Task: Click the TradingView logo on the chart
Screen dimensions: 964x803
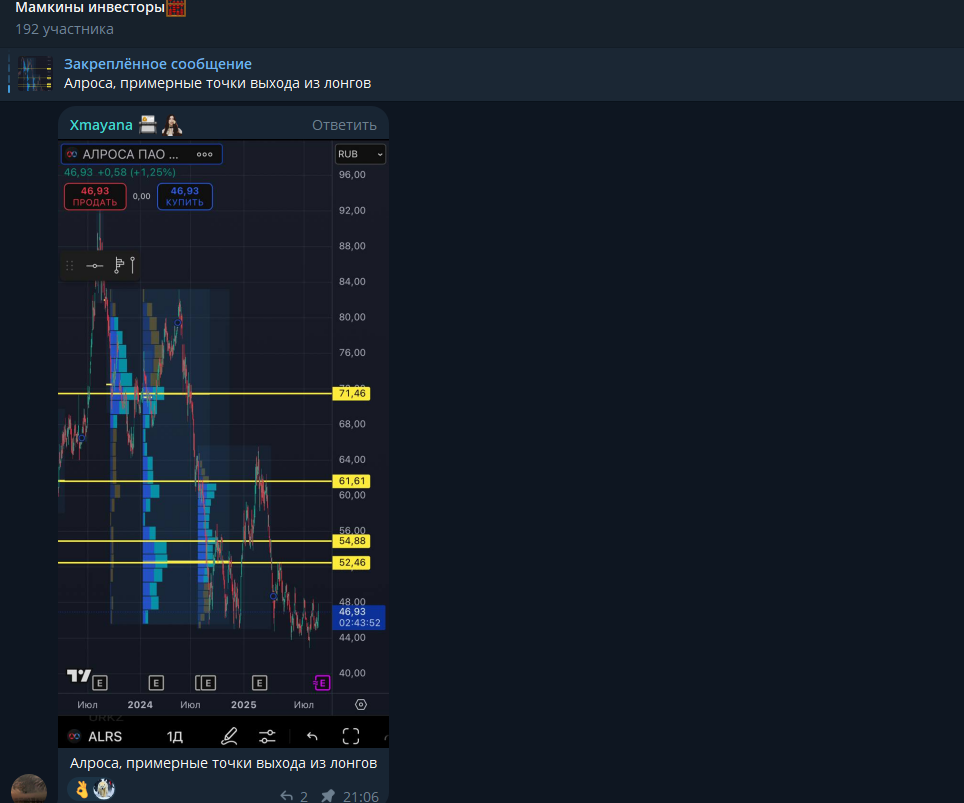Action: (x=79, y=676)
